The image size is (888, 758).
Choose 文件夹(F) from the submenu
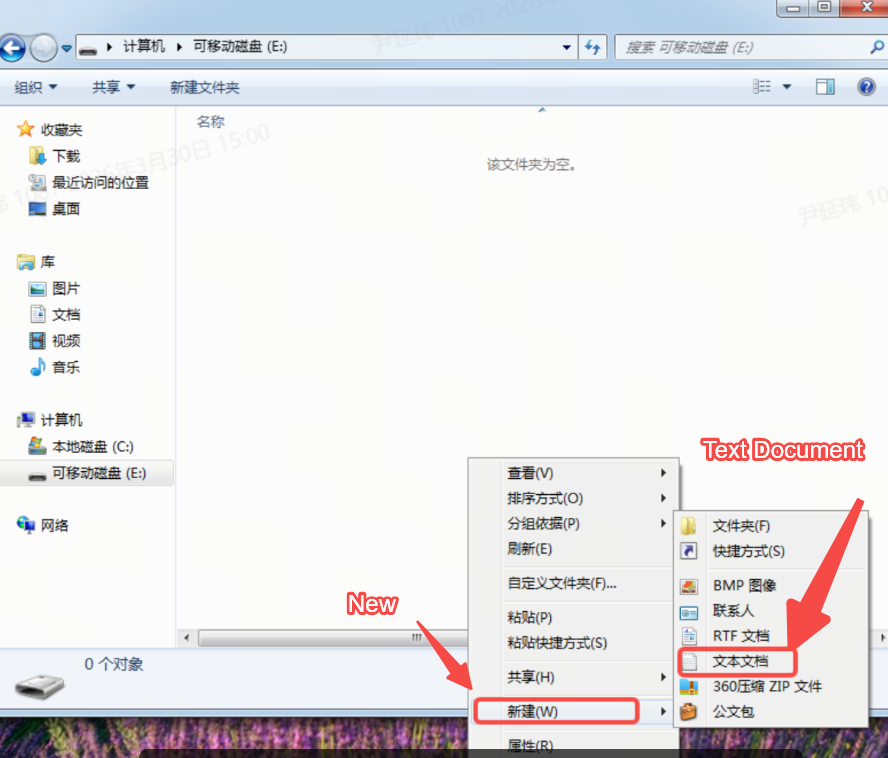[740, 526]
